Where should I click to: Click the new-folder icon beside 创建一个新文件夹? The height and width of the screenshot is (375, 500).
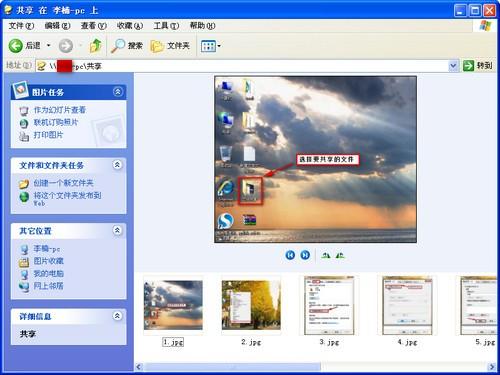point(24,184)
